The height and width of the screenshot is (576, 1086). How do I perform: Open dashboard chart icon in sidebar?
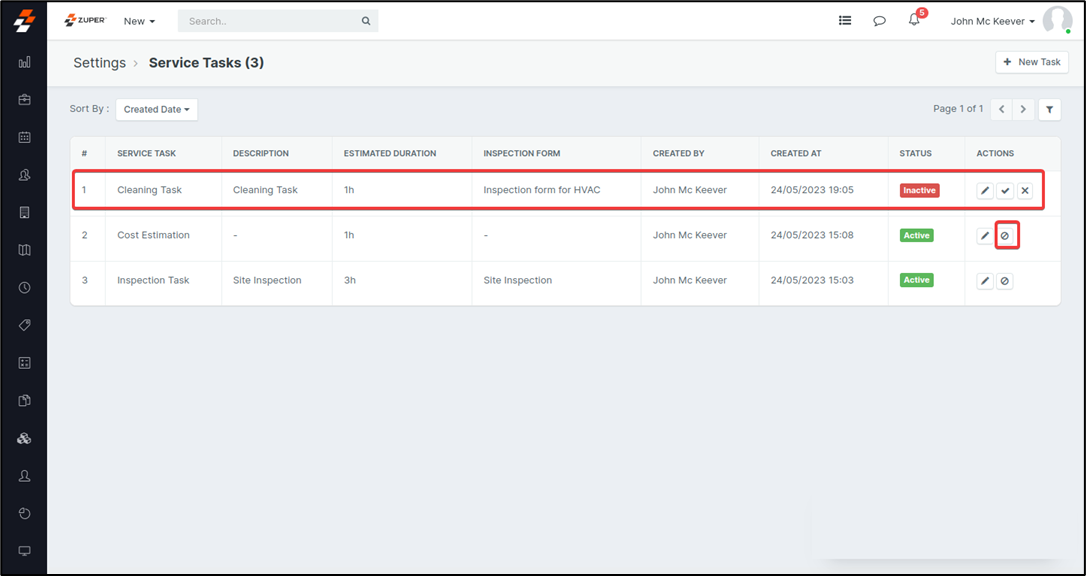24,62
